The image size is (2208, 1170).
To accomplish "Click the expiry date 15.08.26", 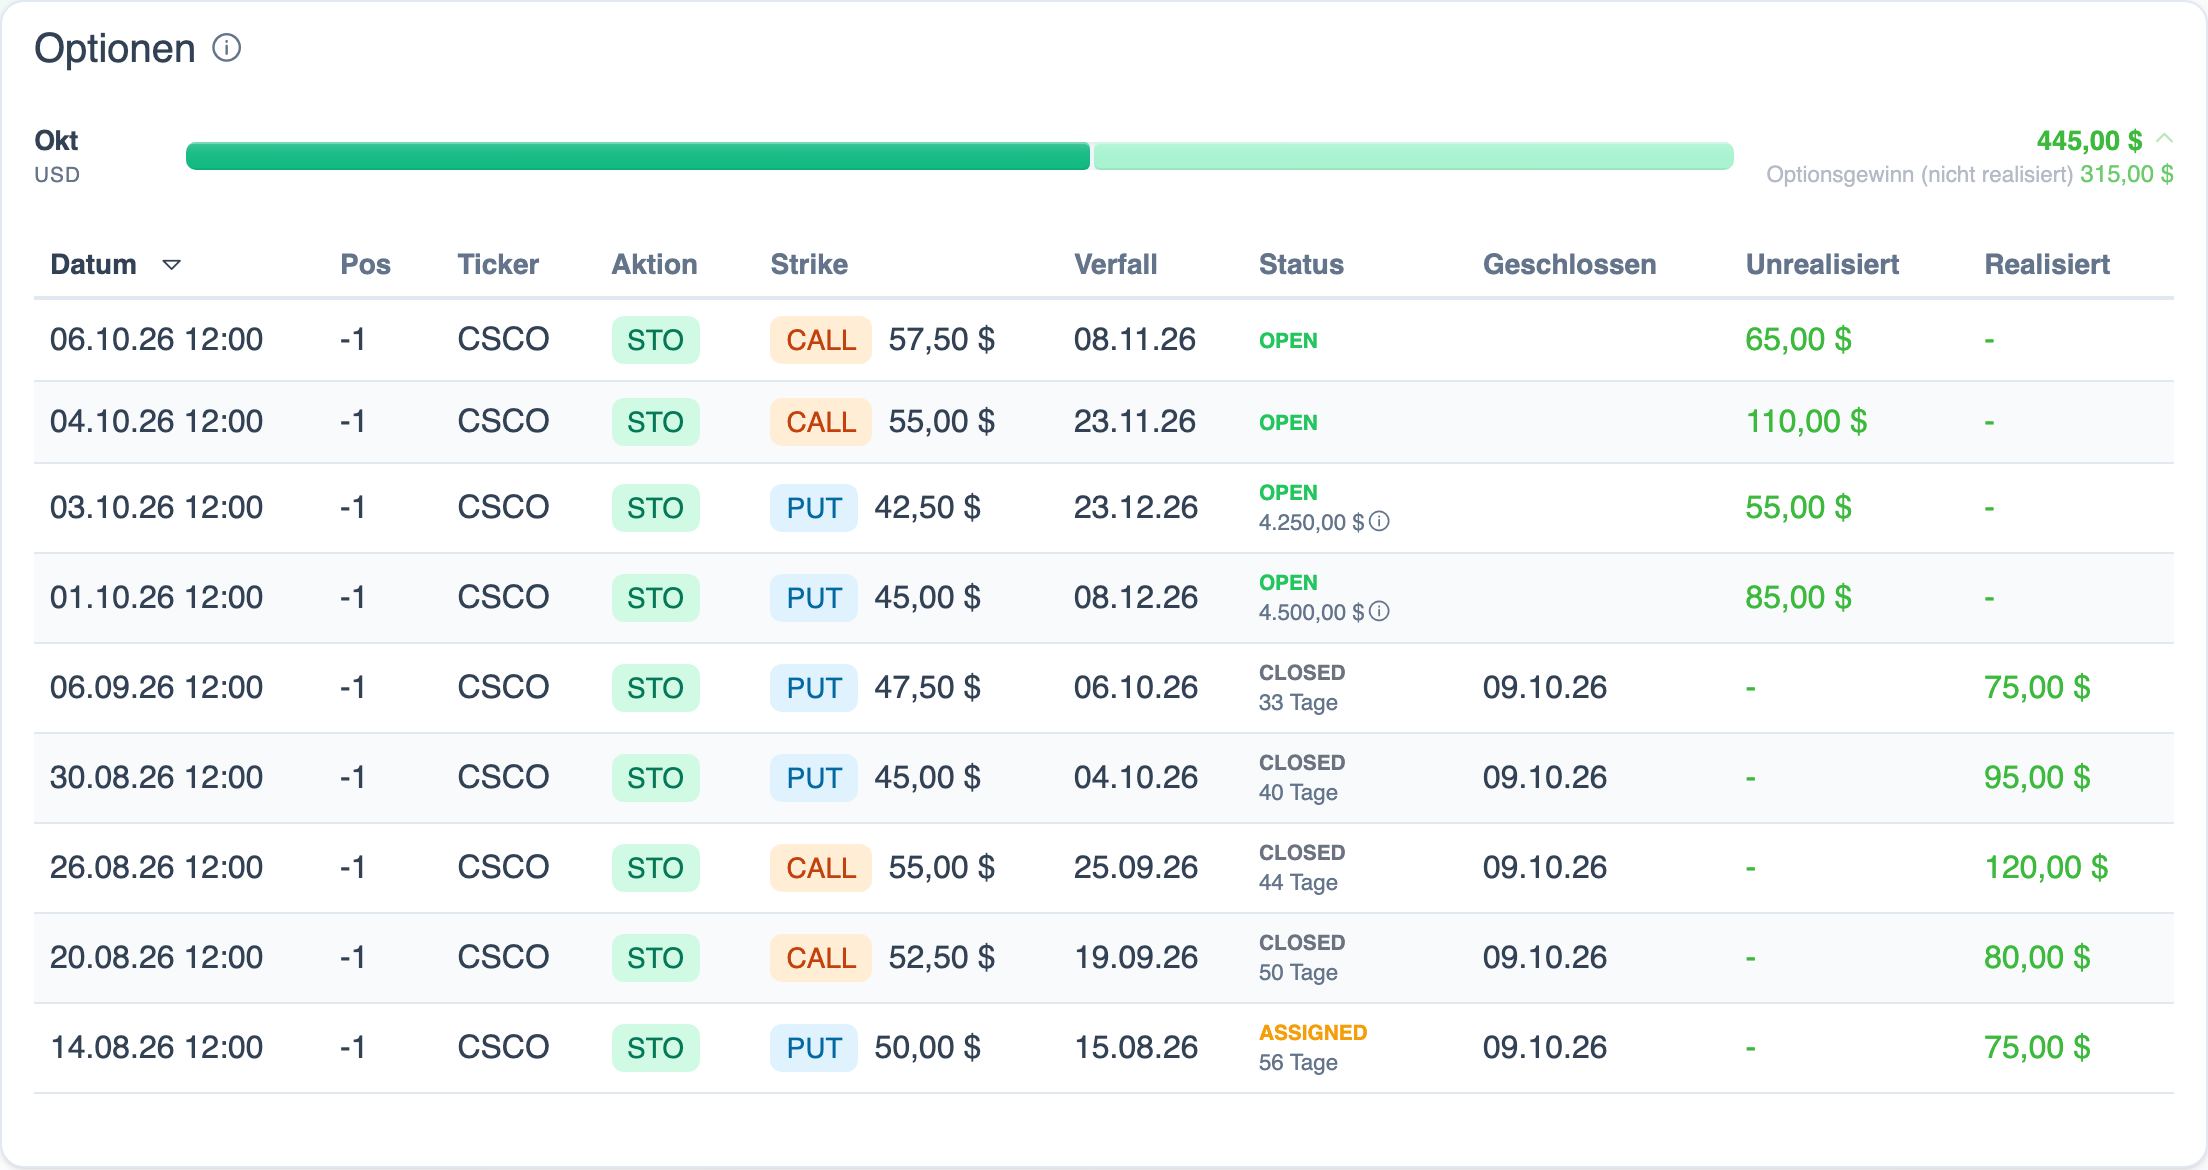I will coord(1135,1048).
